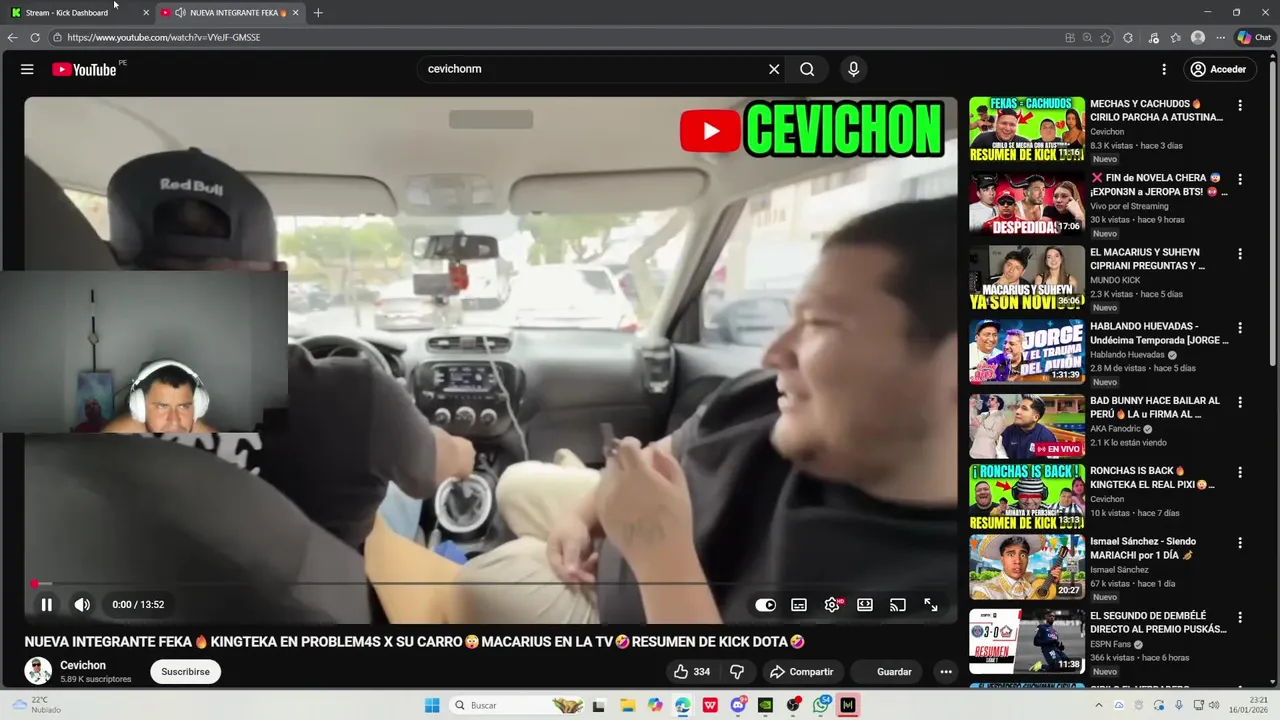This screenshot has width=1280, height=720.
Task: Open options for RONCHAS IS BACK video
Action: pos(1240,472)
